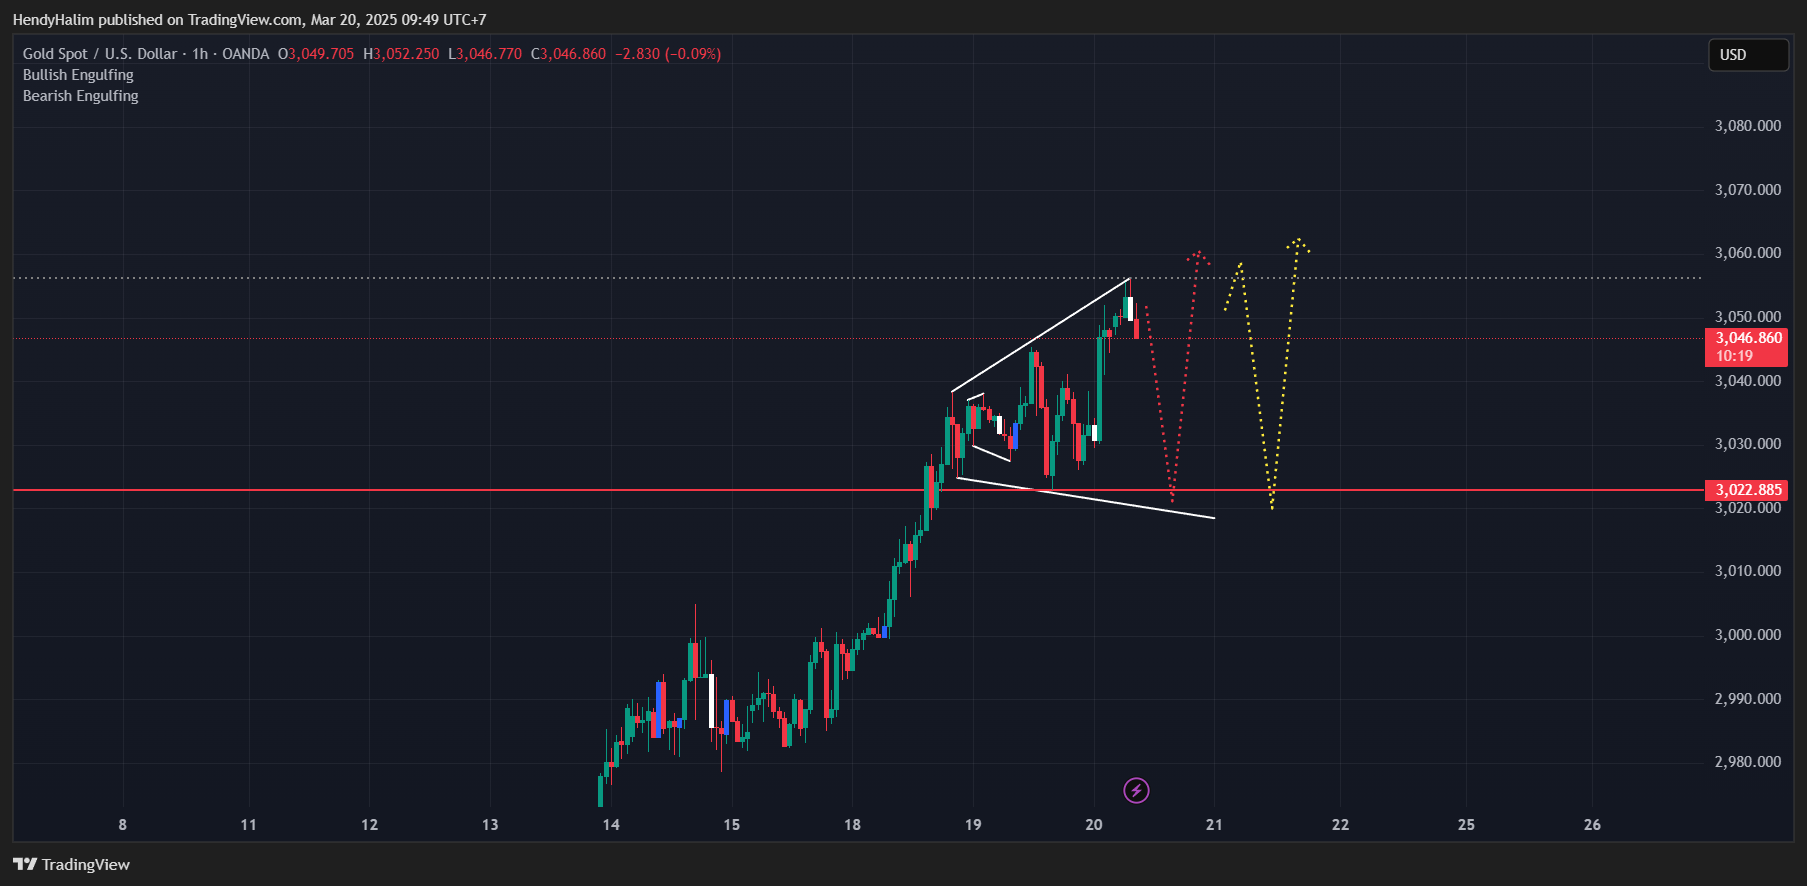Click date label 18 on time axis
The width and height of the screenshot is (1807, 886).
[852, 825]
